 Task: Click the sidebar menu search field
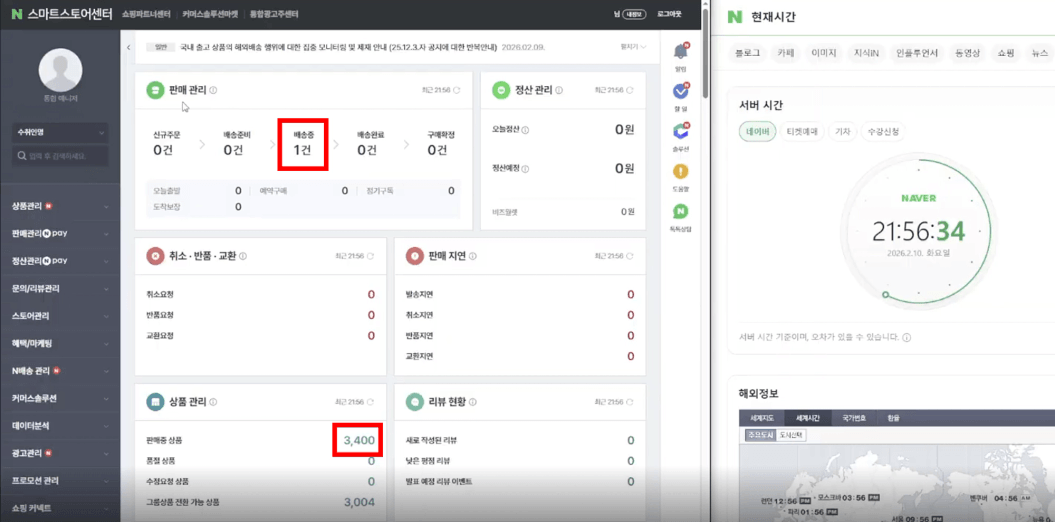[x=60, y=156]
